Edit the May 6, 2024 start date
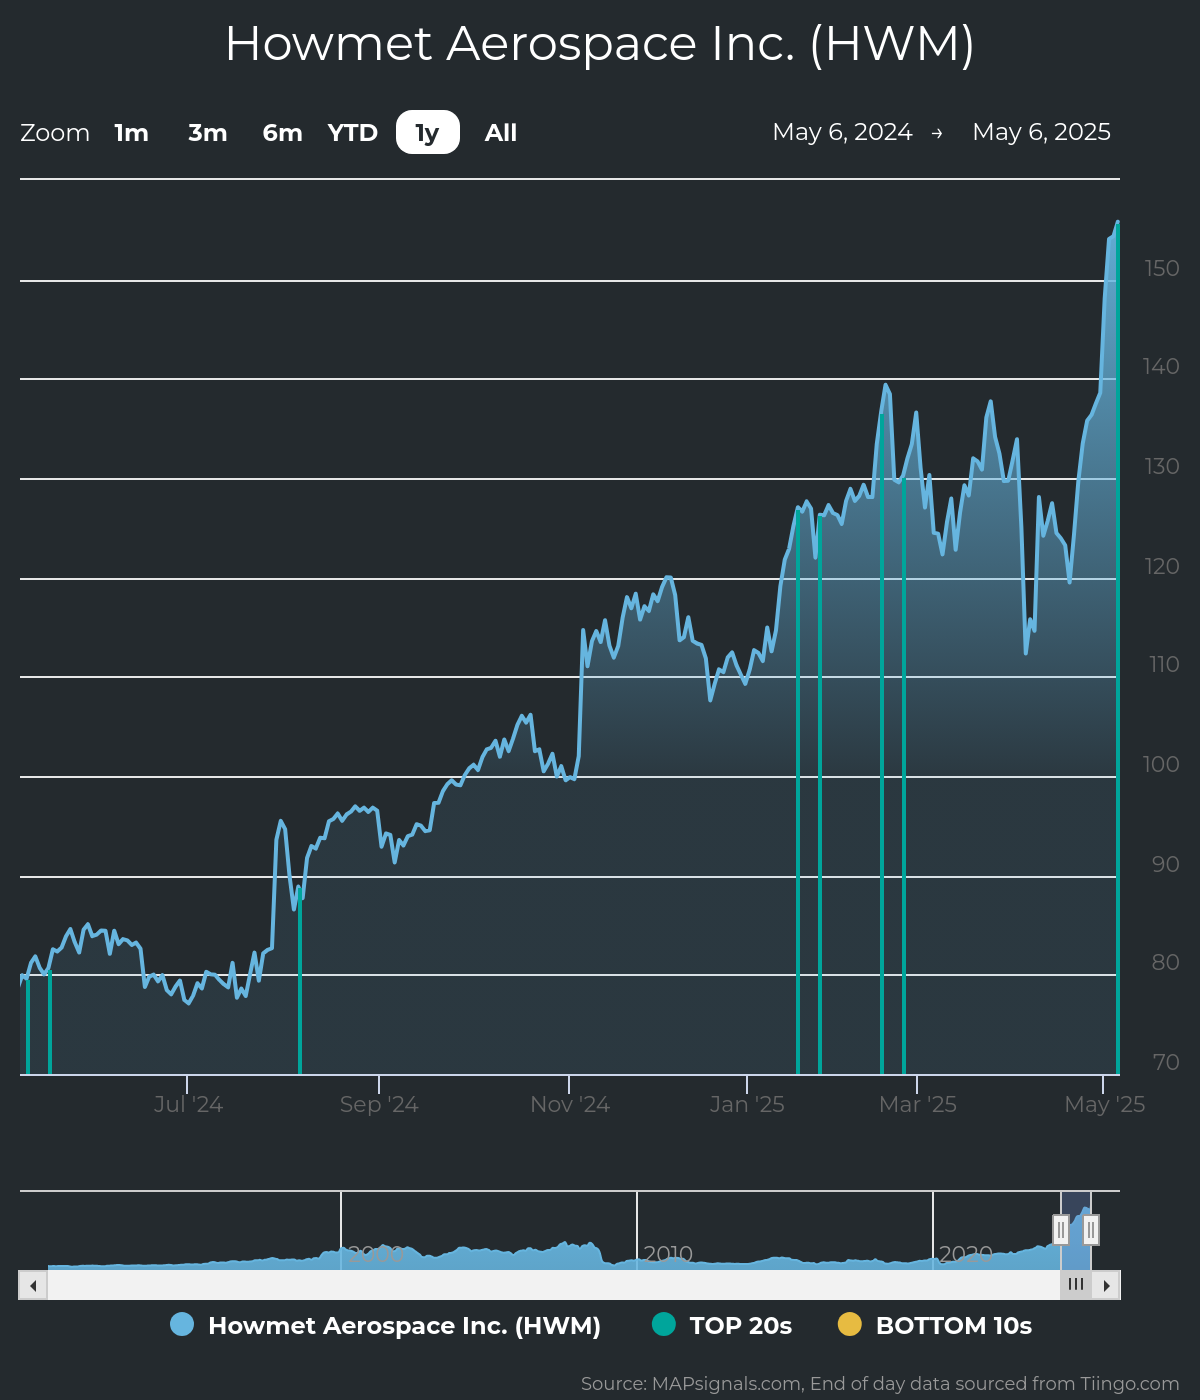 (x=842, y=132)
